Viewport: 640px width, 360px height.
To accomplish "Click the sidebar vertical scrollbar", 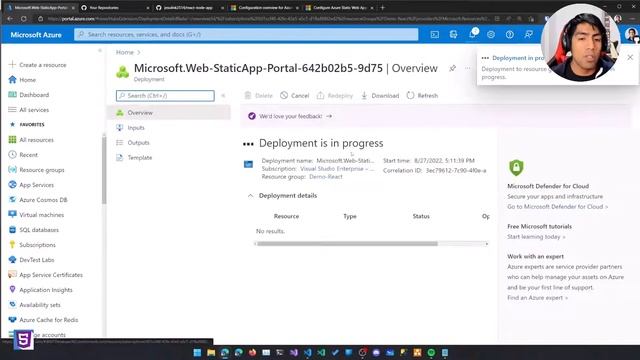I will (104, 169).
